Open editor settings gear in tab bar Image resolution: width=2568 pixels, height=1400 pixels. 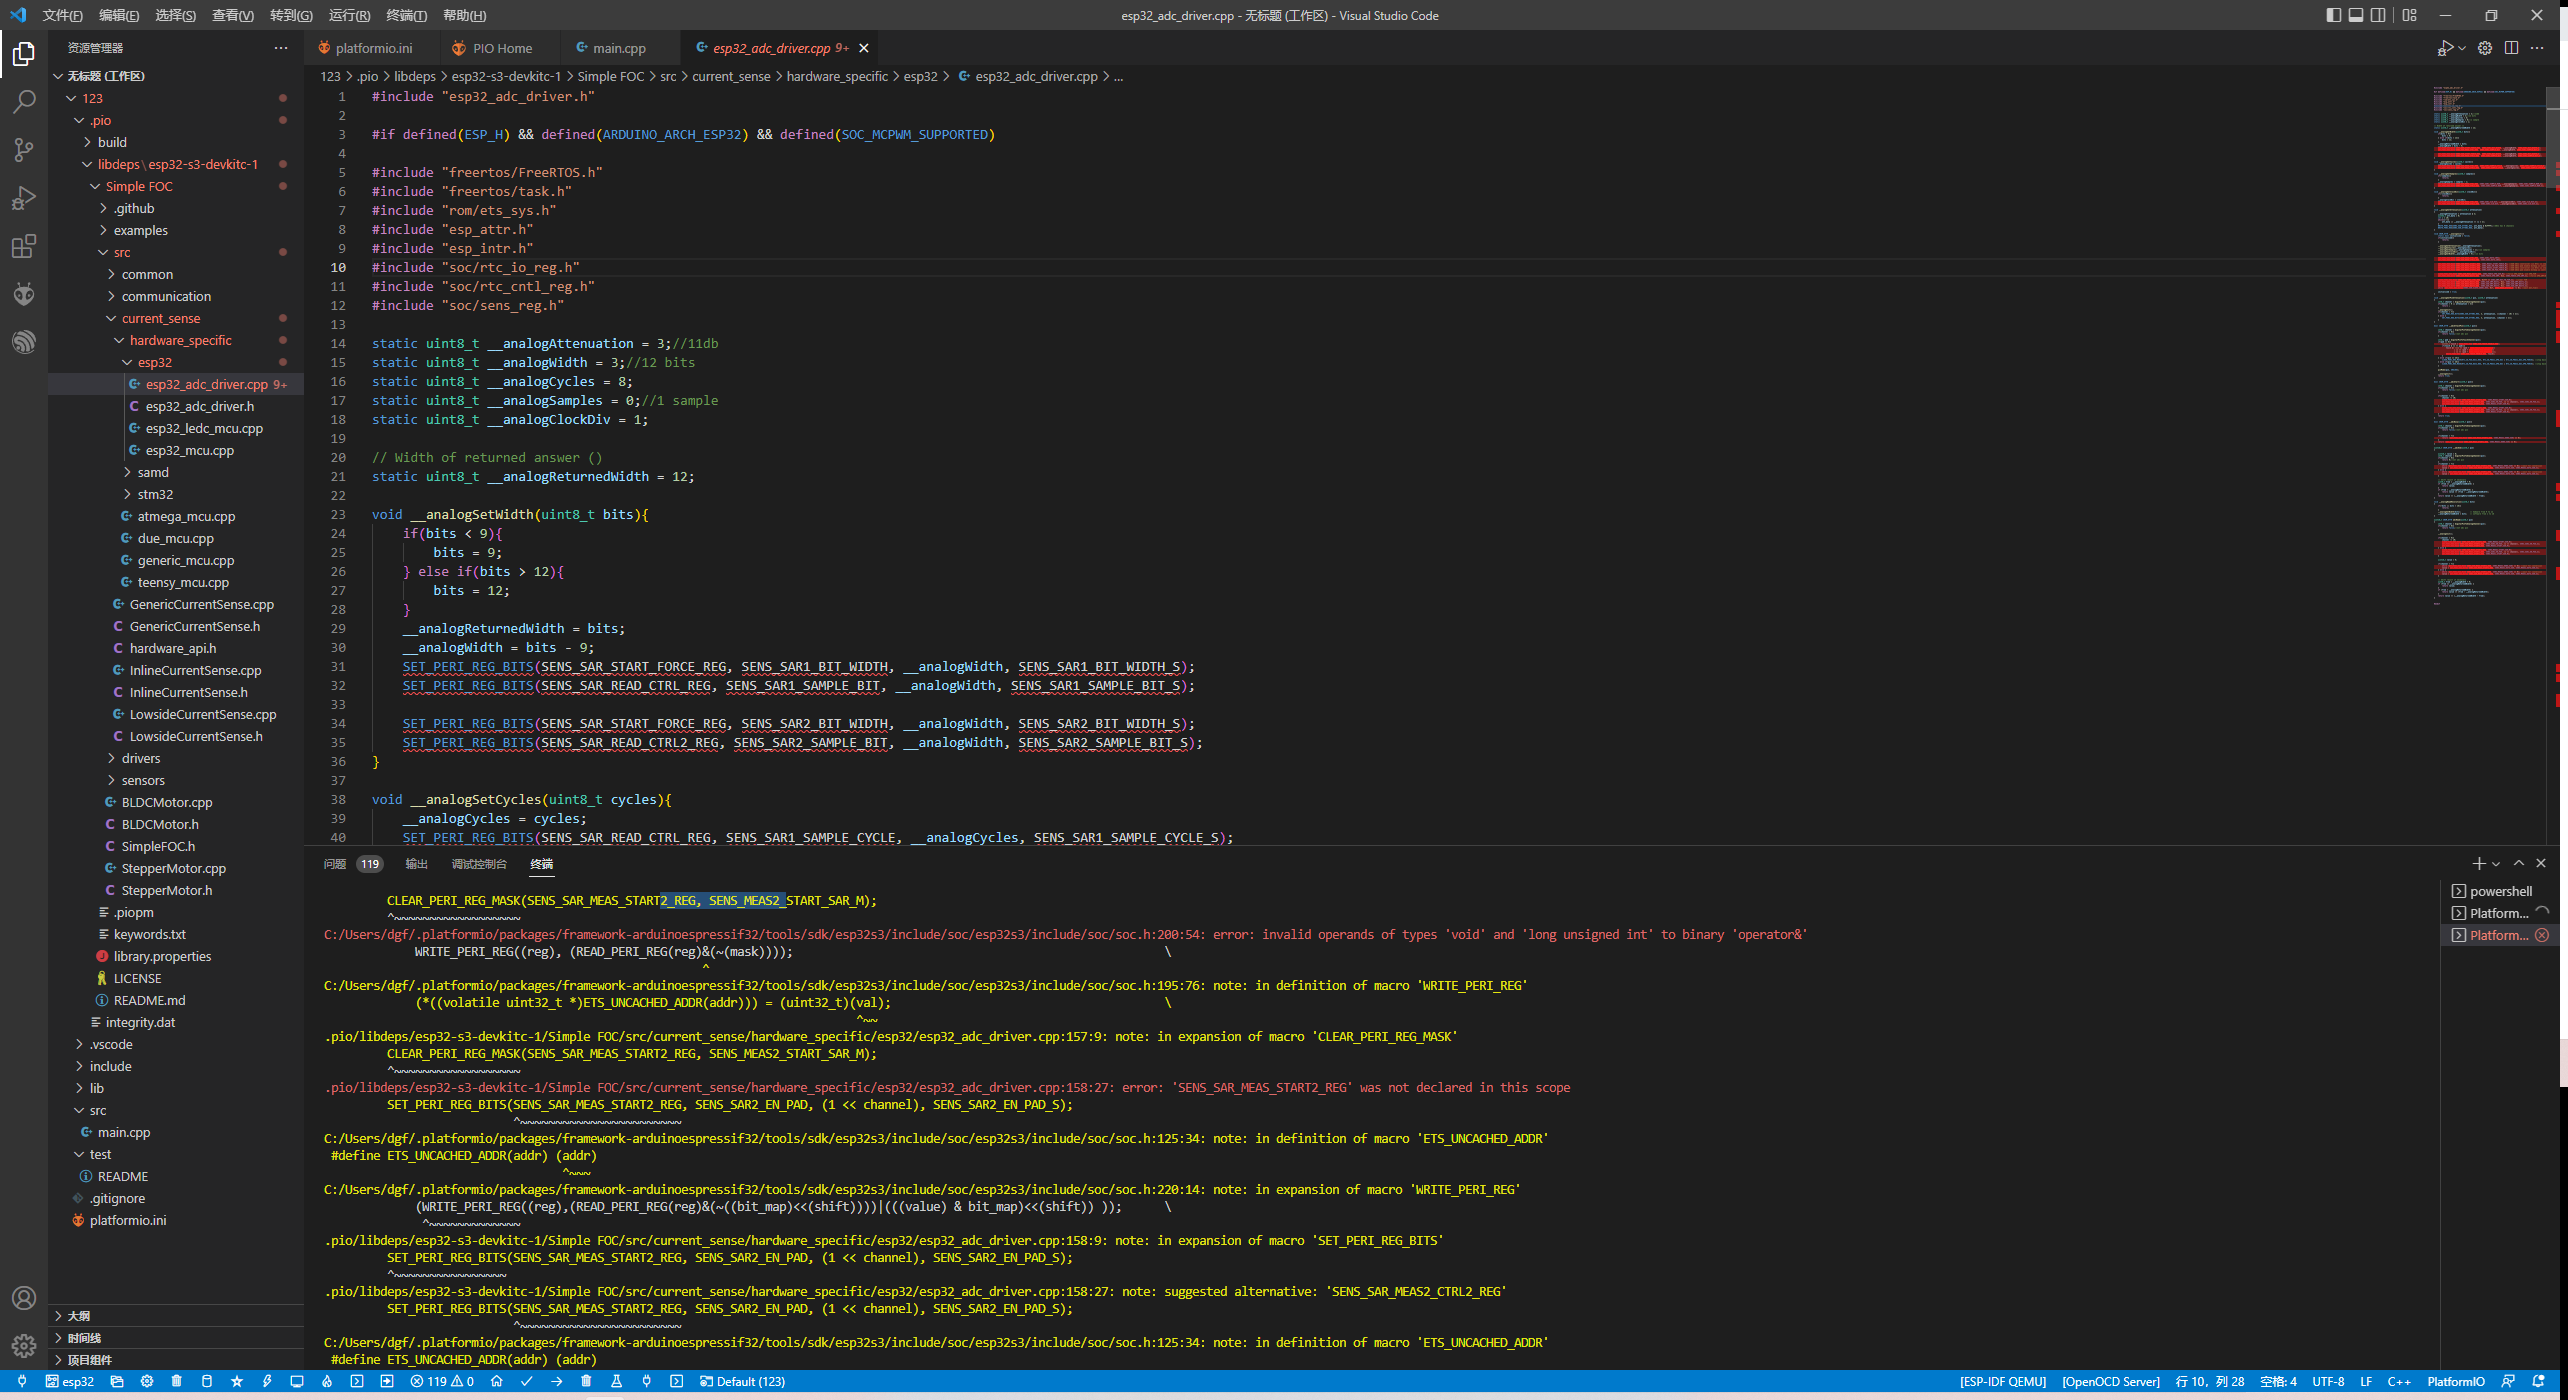coord(2484,48)
